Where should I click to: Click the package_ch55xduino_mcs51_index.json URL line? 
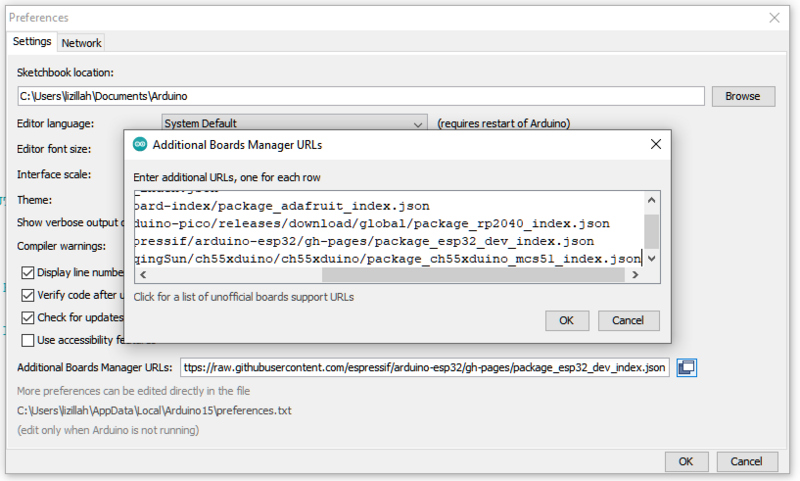[388, 259]
